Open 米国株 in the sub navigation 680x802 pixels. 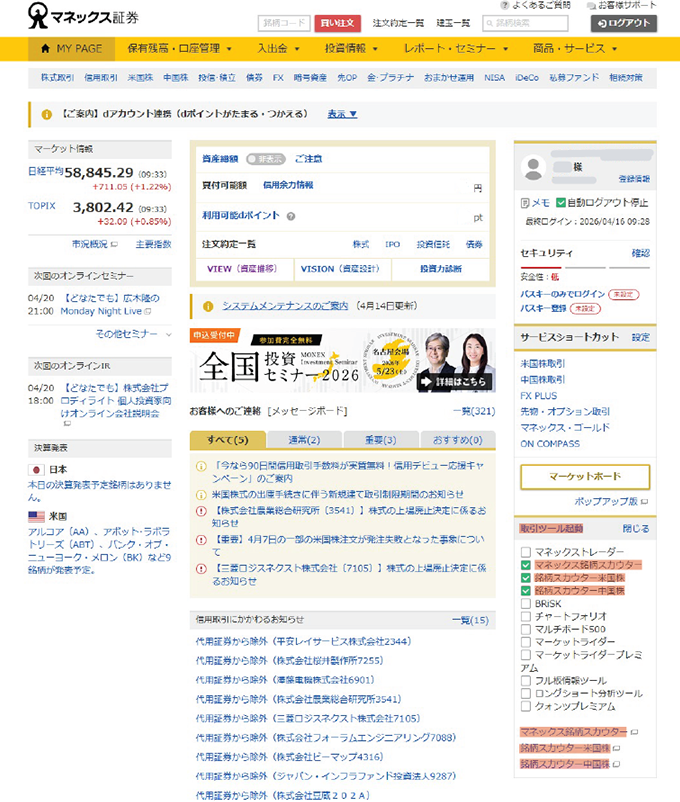[x=140, y=78]
